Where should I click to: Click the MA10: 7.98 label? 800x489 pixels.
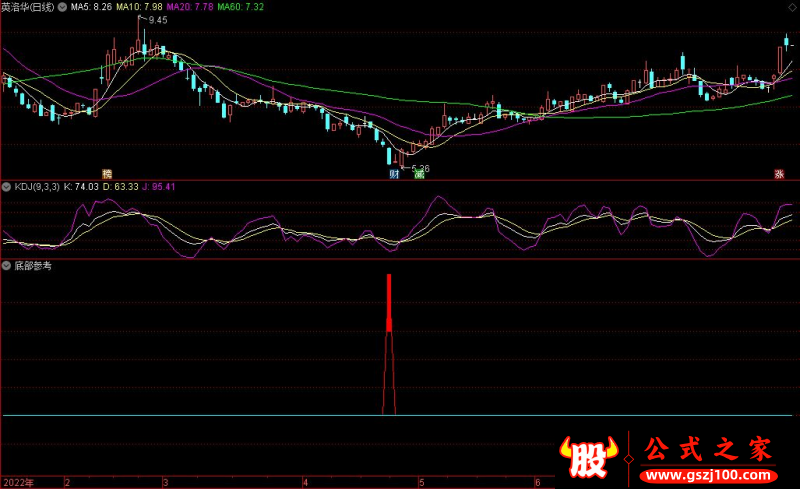pyautogui.click(x=139, y=7)
